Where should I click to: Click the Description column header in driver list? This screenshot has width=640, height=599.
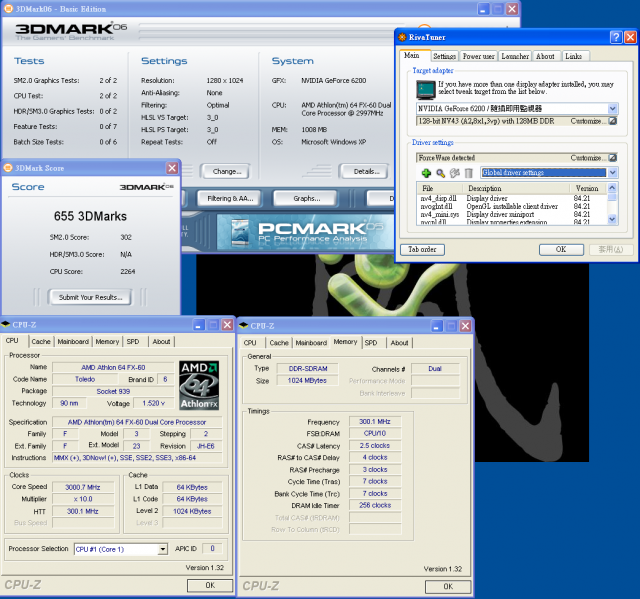coord(516,188)
